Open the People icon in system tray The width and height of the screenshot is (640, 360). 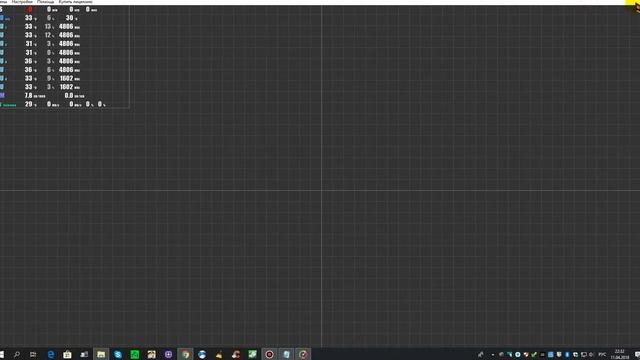tap(480, 354)
